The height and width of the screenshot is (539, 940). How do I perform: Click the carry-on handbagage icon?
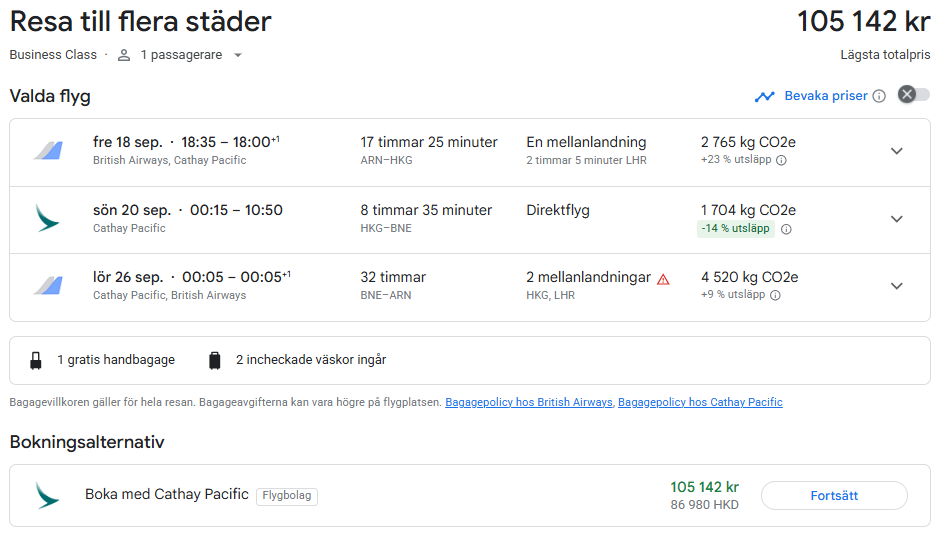click(36, 360)
